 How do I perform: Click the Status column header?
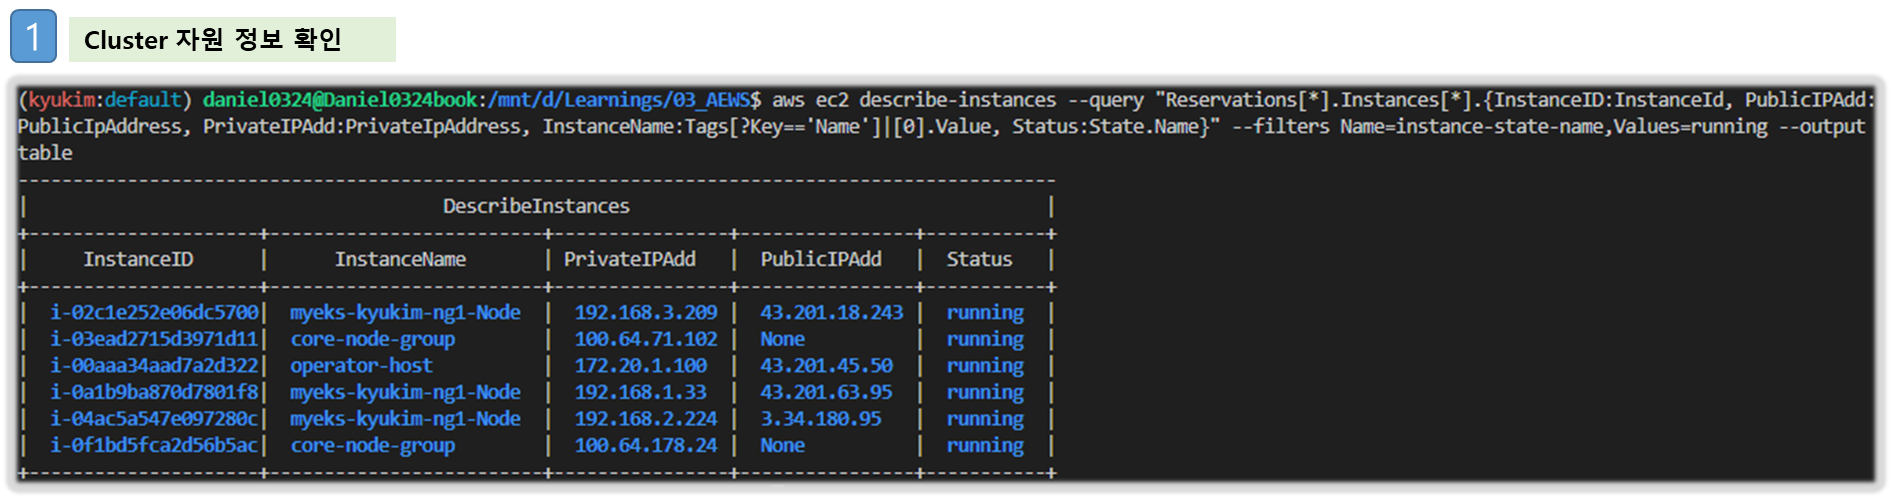pos(979,259)
